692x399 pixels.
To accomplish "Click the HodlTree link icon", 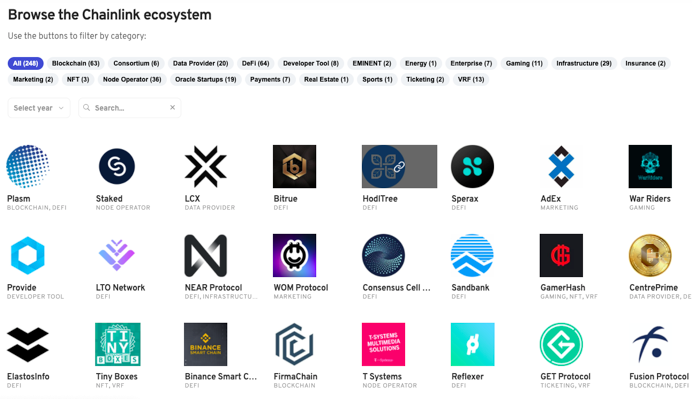I will pos(399,167).
